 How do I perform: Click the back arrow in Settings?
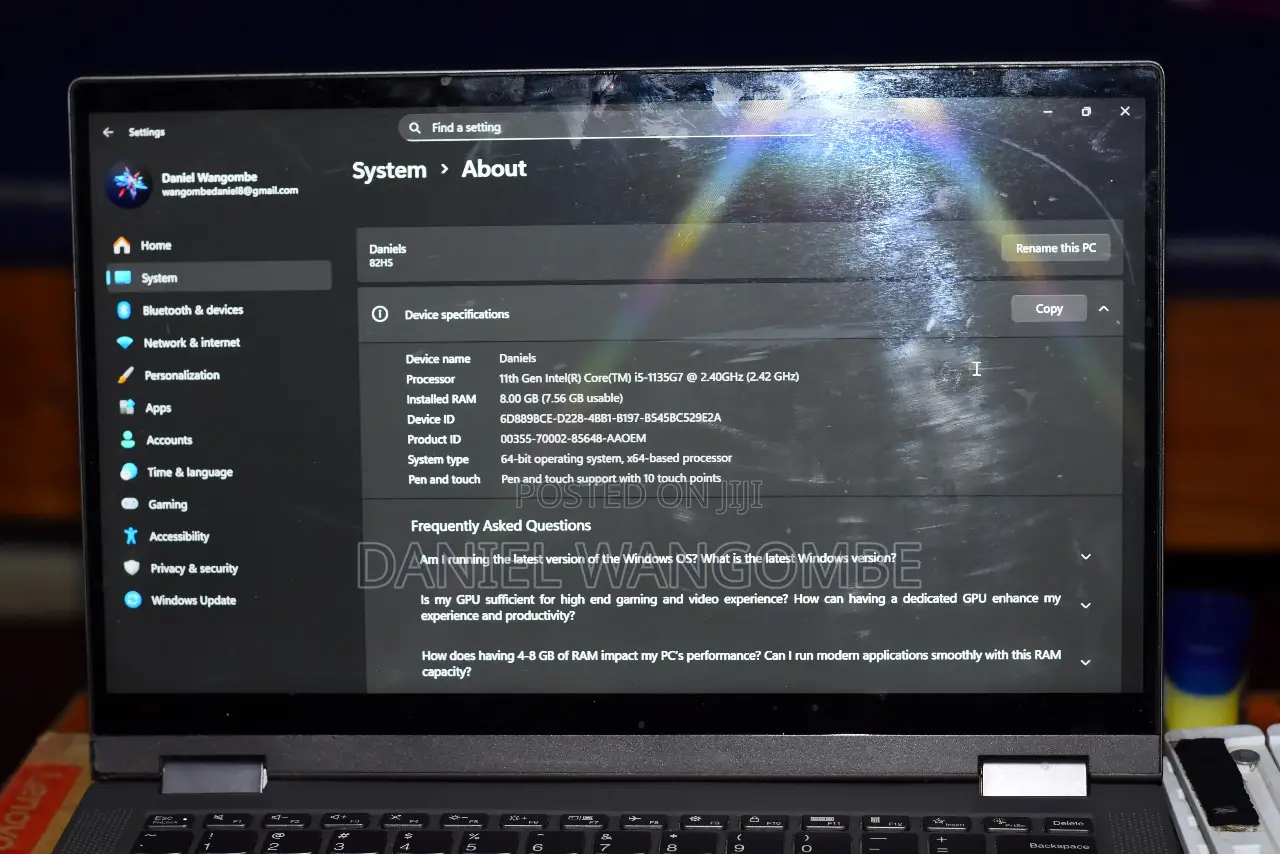[x=108, y=132]
